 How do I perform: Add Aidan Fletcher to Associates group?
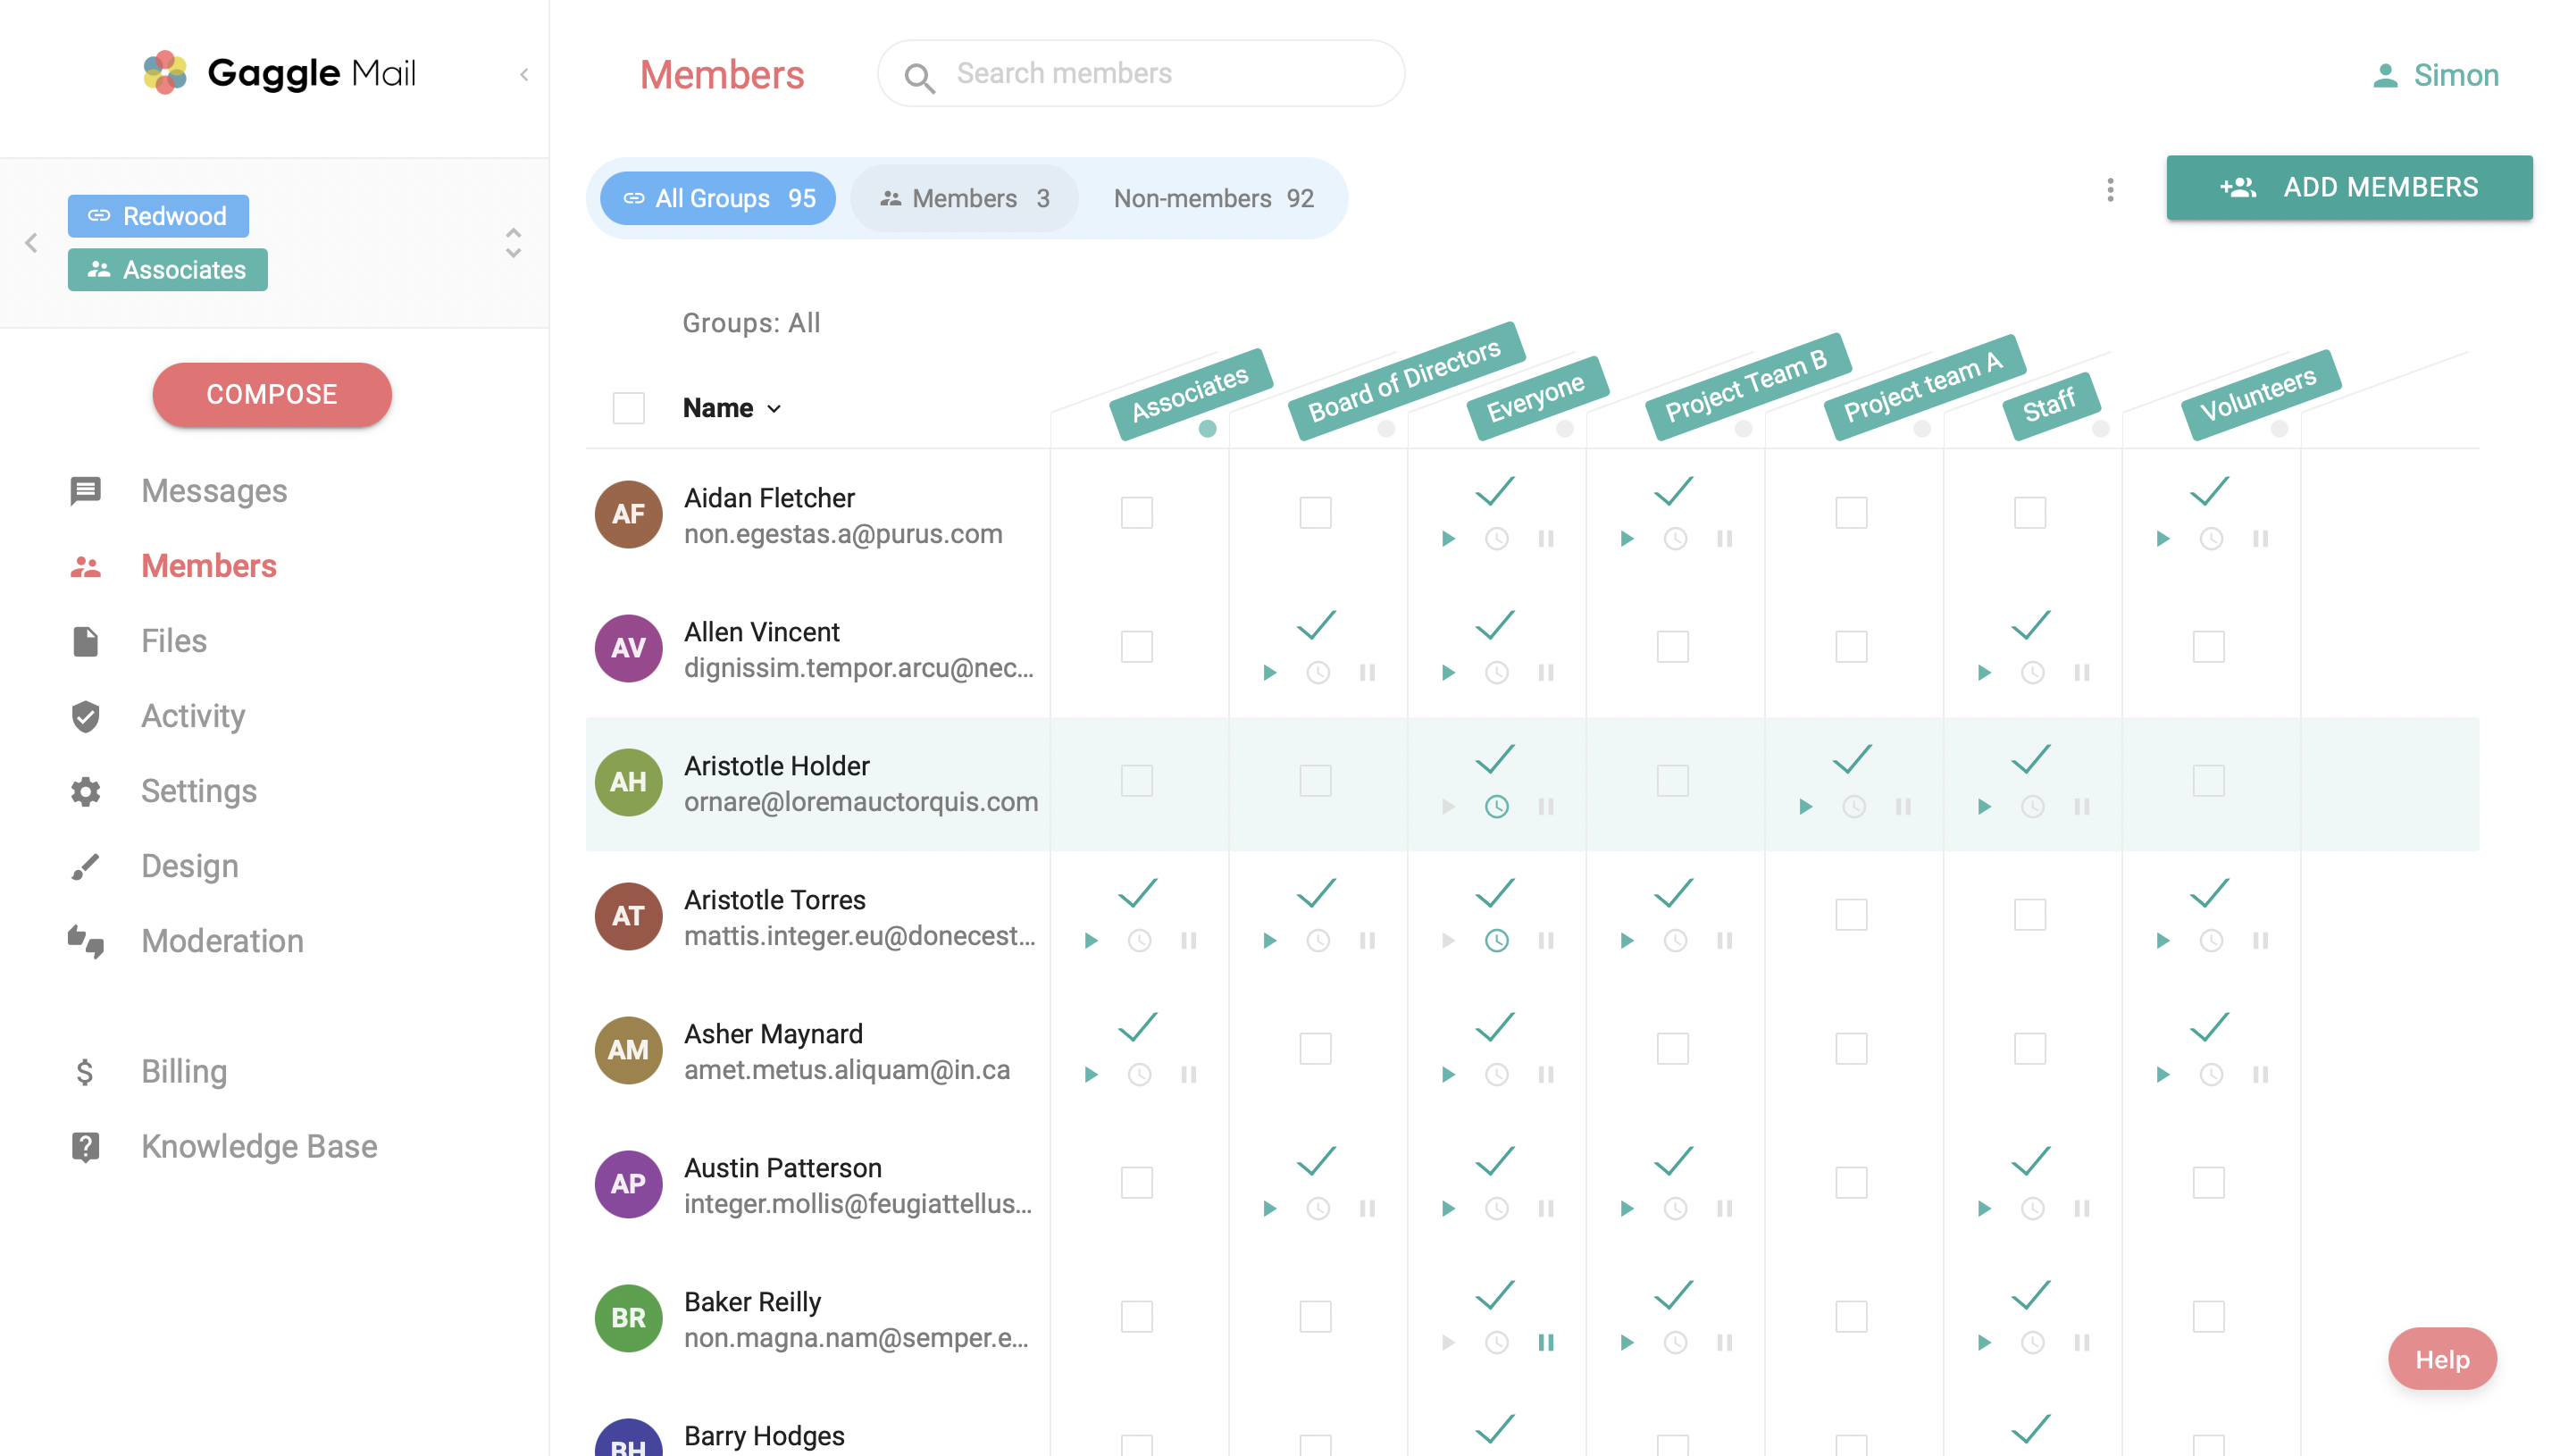[1137, 513]
